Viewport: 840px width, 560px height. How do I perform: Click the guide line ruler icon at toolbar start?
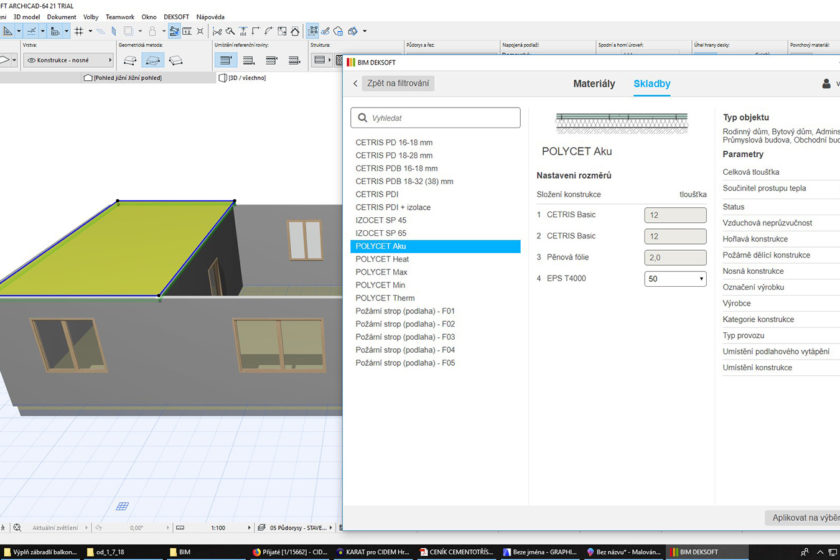pyautogui.click(x=8, y=31)
